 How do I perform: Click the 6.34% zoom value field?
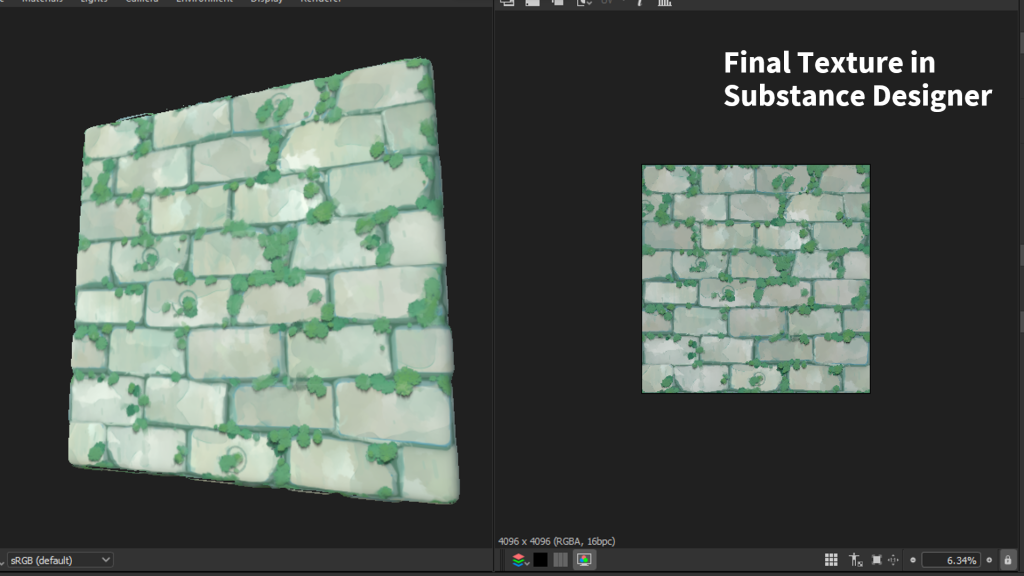[951, 560]
